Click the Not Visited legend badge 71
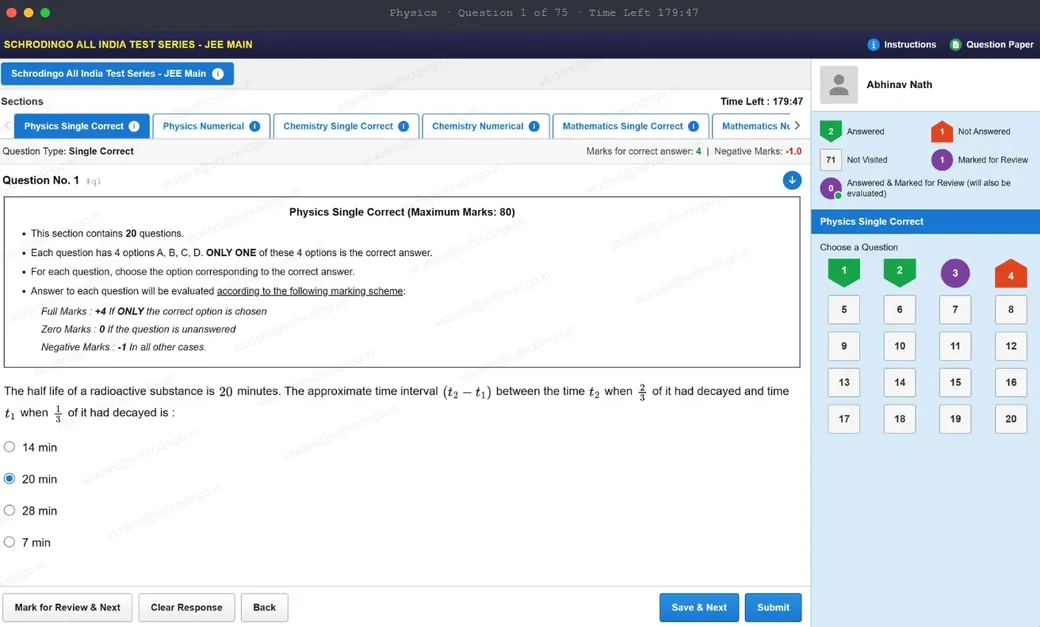Image resolution: width=1040 pixels, height=627 pixels. 830,160
